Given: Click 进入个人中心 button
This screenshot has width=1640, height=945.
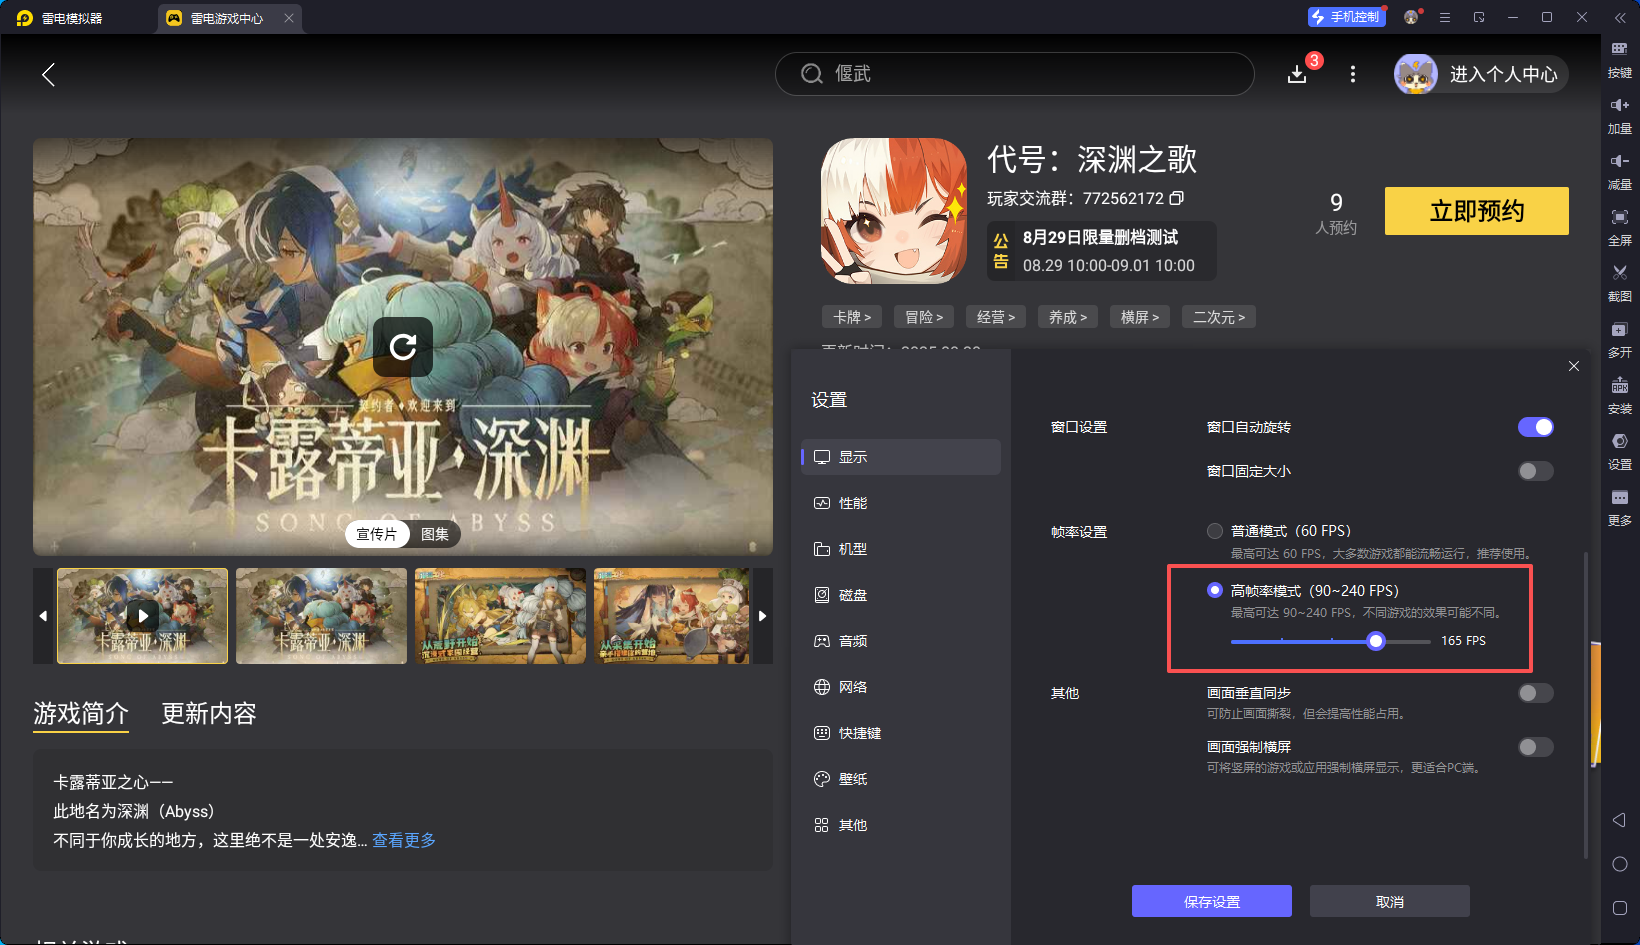Looking at the screenshot, I should tap(1504, 74).
